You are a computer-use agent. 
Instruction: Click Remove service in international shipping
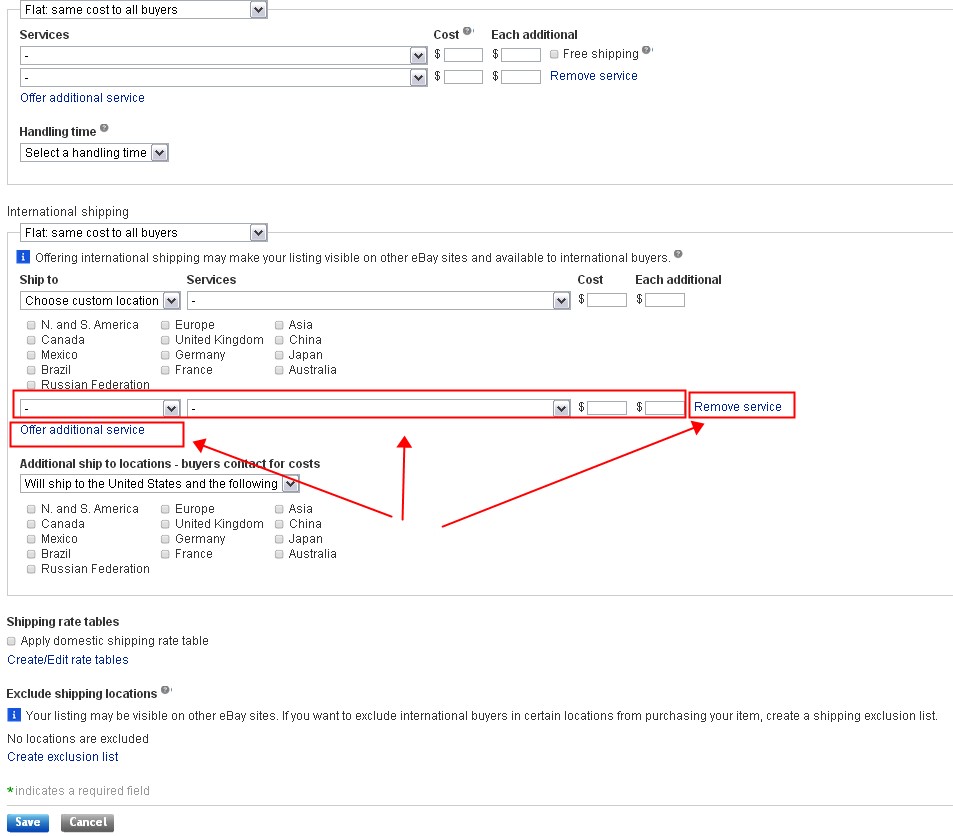click(x=737, y=407)
